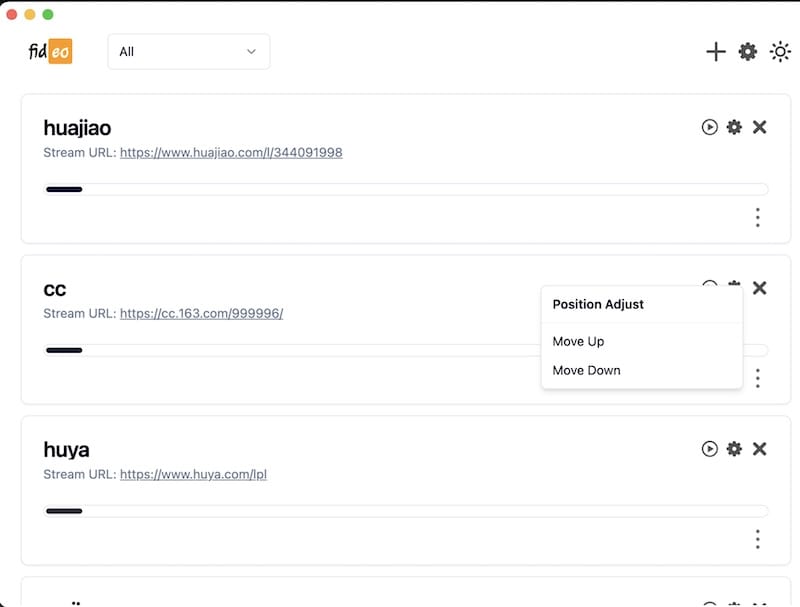Open three-dot menu on huya card
The height and width of the screenshot is (607, 800).
tap(758, 539)
